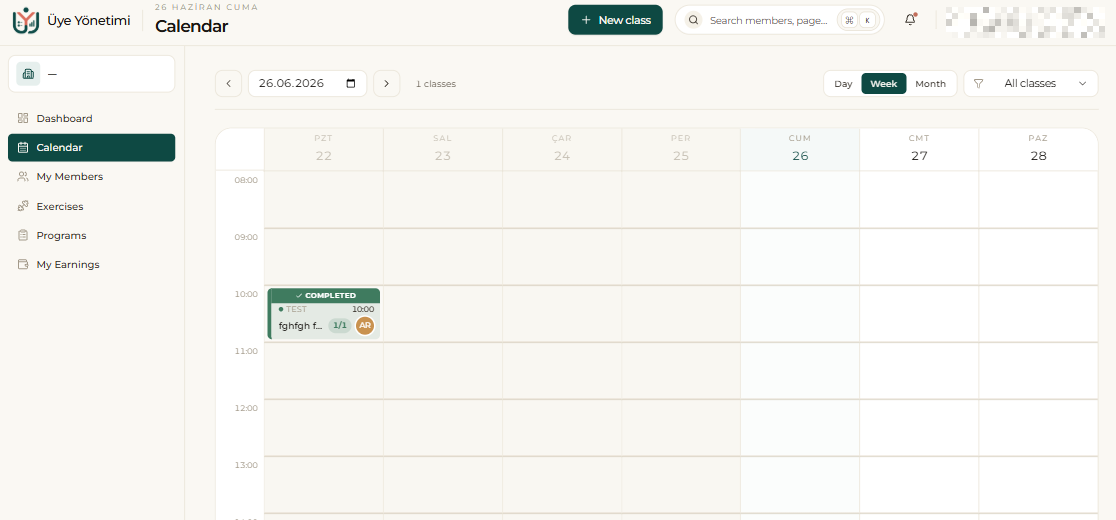Image resolution: width=1116 pixels, height=520 pixels.
Task: Select ÇAR 24 day header
Action: [x=562, y=149]
